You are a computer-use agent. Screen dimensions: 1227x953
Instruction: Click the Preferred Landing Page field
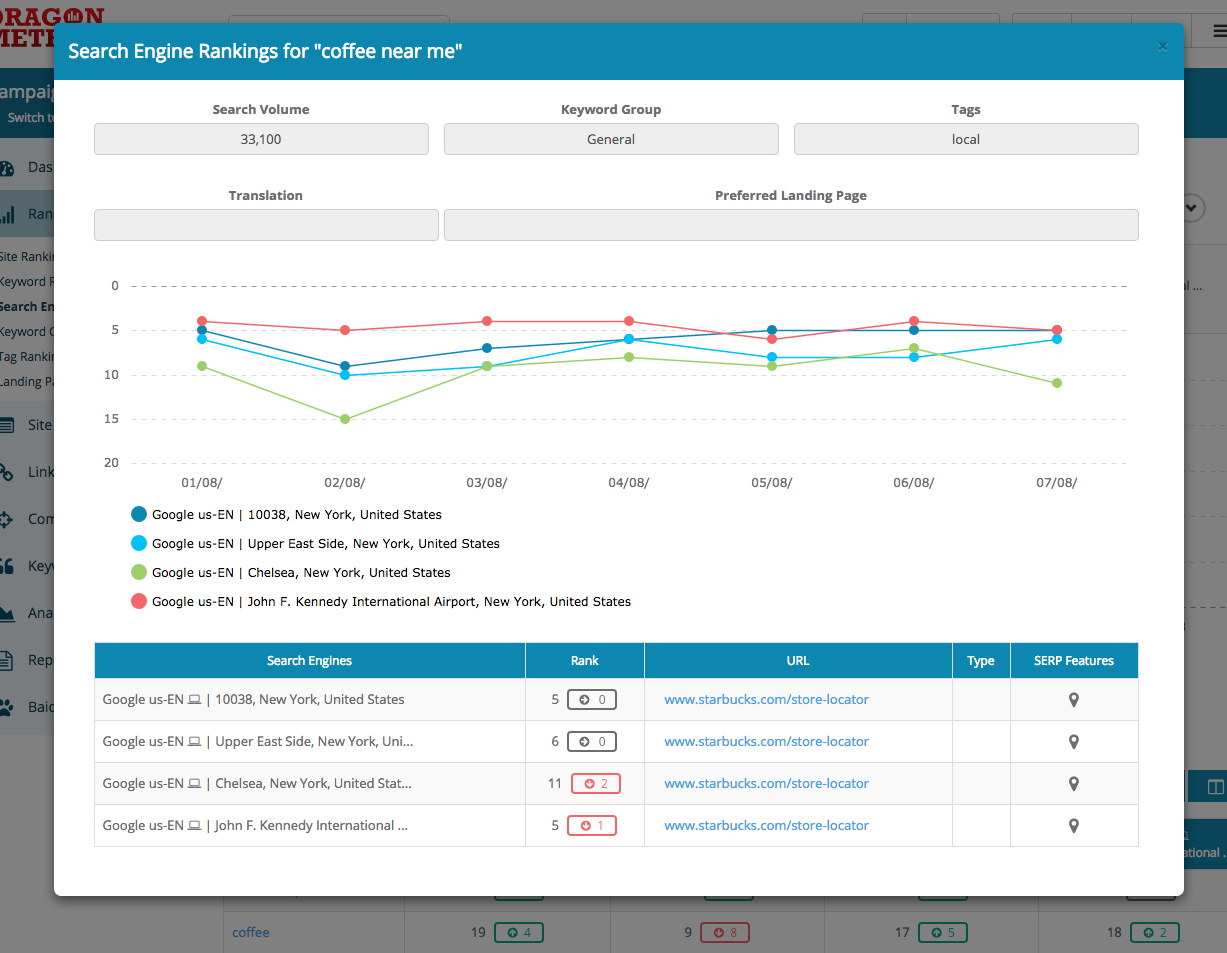pyautogui.click(x=790, y=225)
